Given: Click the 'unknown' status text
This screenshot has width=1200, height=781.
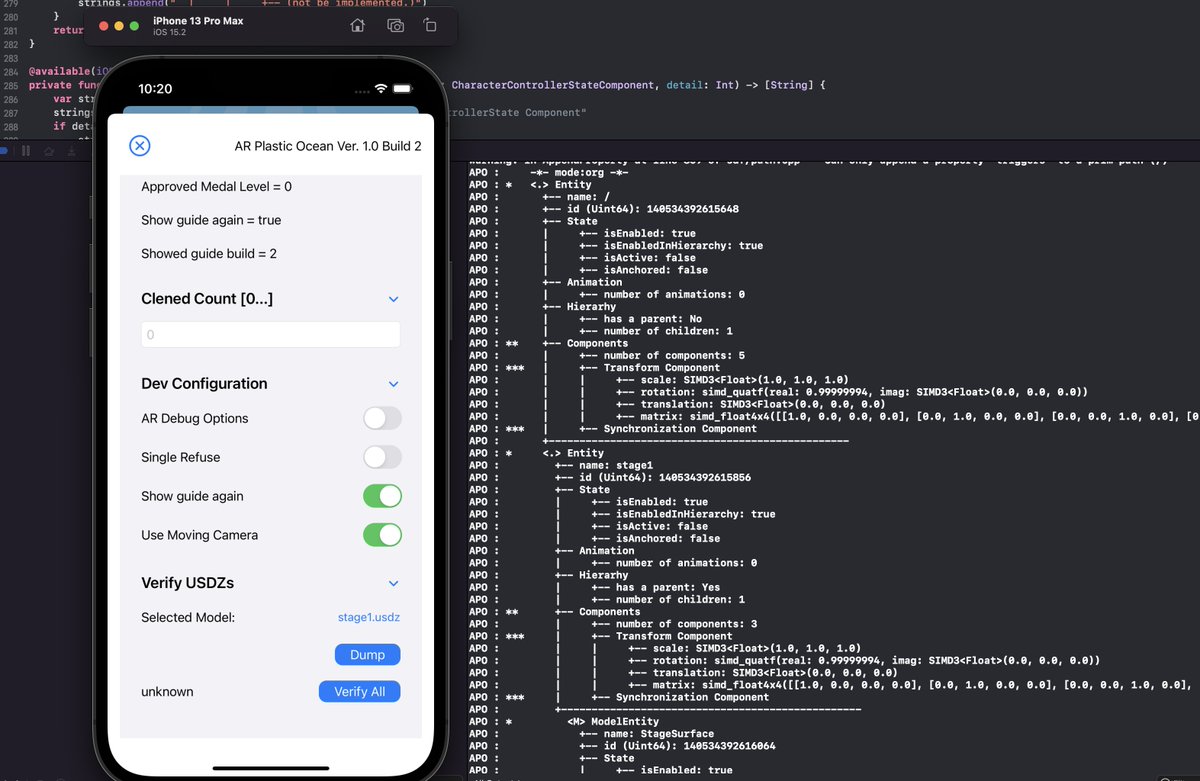Looking at the screenshot, I should (x=167, y=692).
